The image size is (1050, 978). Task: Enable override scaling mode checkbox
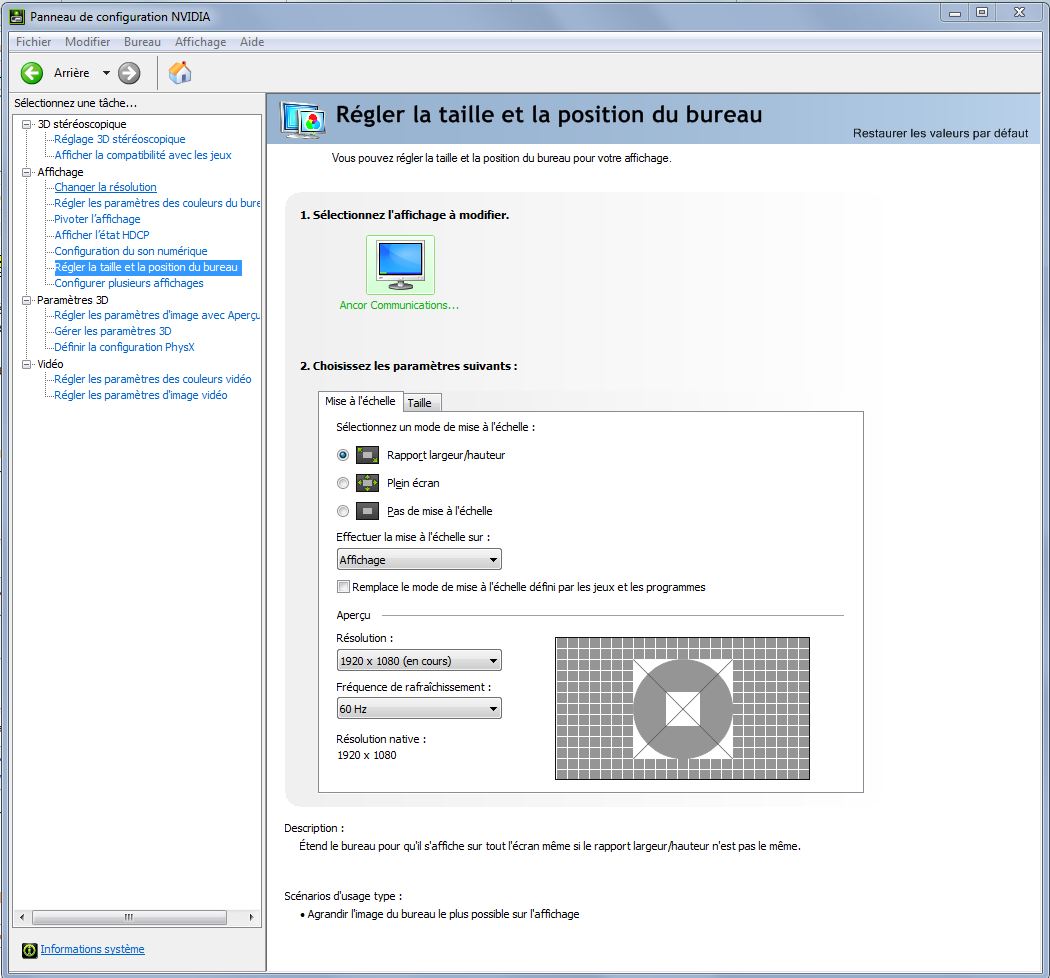[343, 587]
